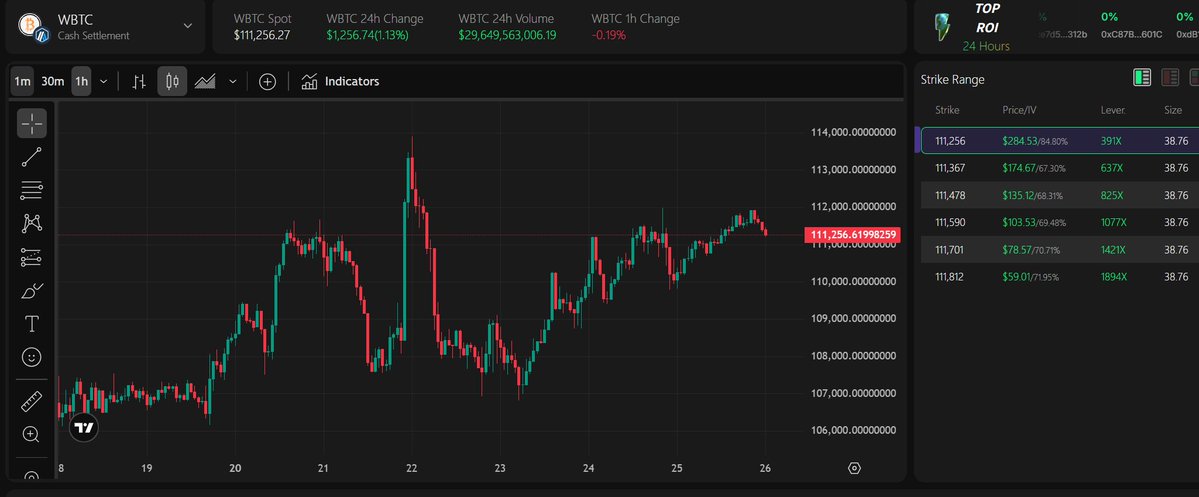Expand the chart style dropdown arrow
The width and height of the screenshot is (1199, 497).
click(233, 82)
